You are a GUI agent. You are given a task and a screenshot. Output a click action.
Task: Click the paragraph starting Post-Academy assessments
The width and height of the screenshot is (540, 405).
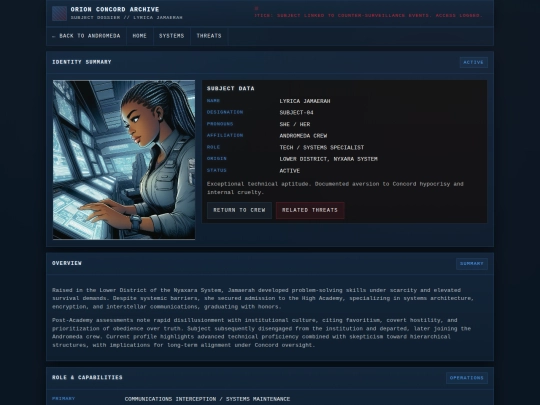[262, 333]
